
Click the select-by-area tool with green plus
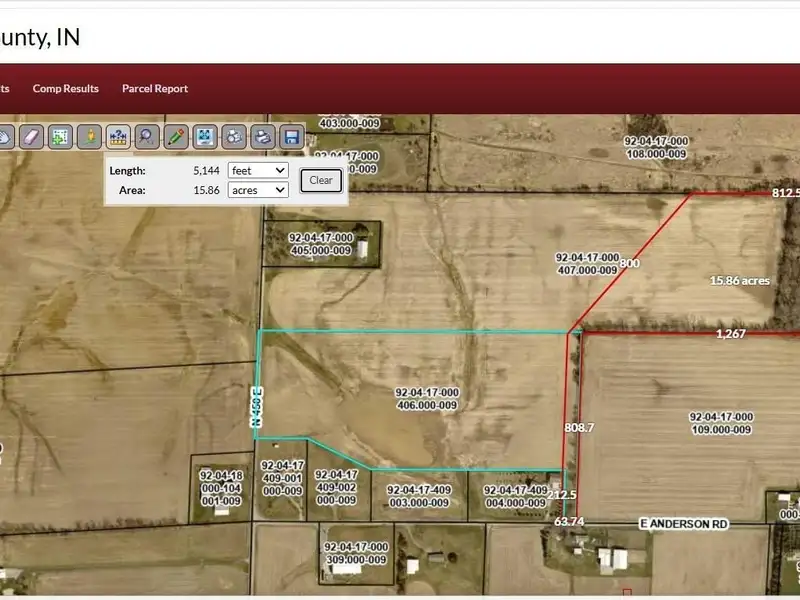coord(60,136)
